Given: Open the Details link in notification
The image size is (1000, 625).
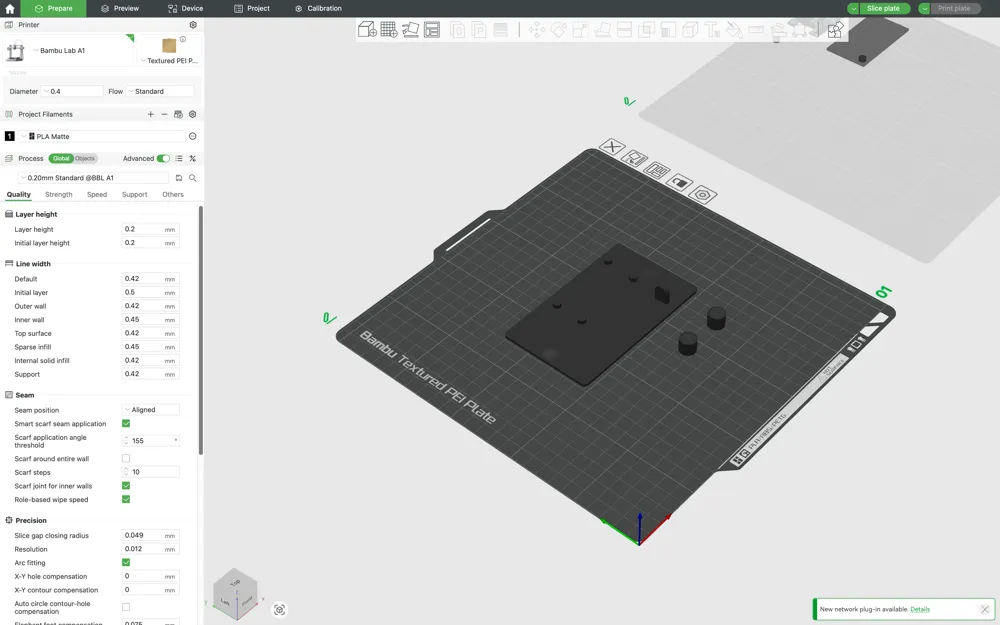Looking at the screenshot, I should [920, 609].
